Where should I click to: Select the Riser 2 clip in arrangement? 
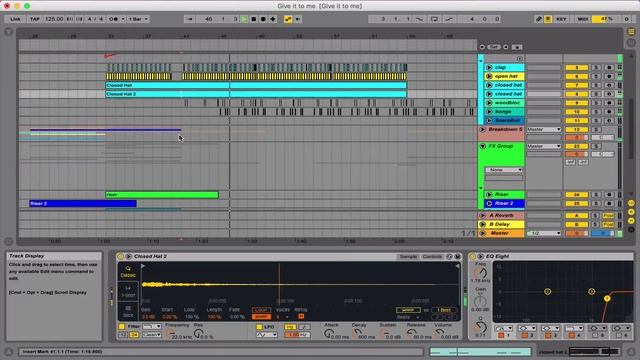click(x=83, y=203)
